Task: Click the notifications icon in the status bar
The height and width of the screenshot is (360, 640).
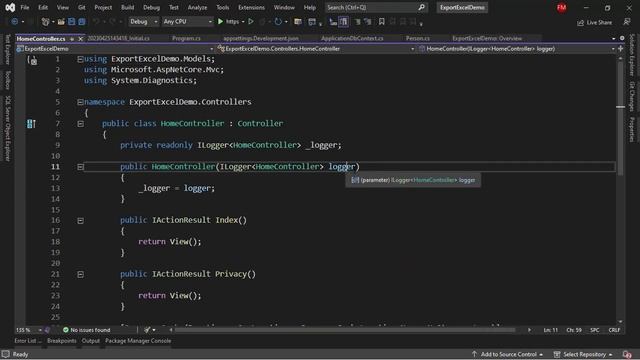Action: (x=627, y=354)
